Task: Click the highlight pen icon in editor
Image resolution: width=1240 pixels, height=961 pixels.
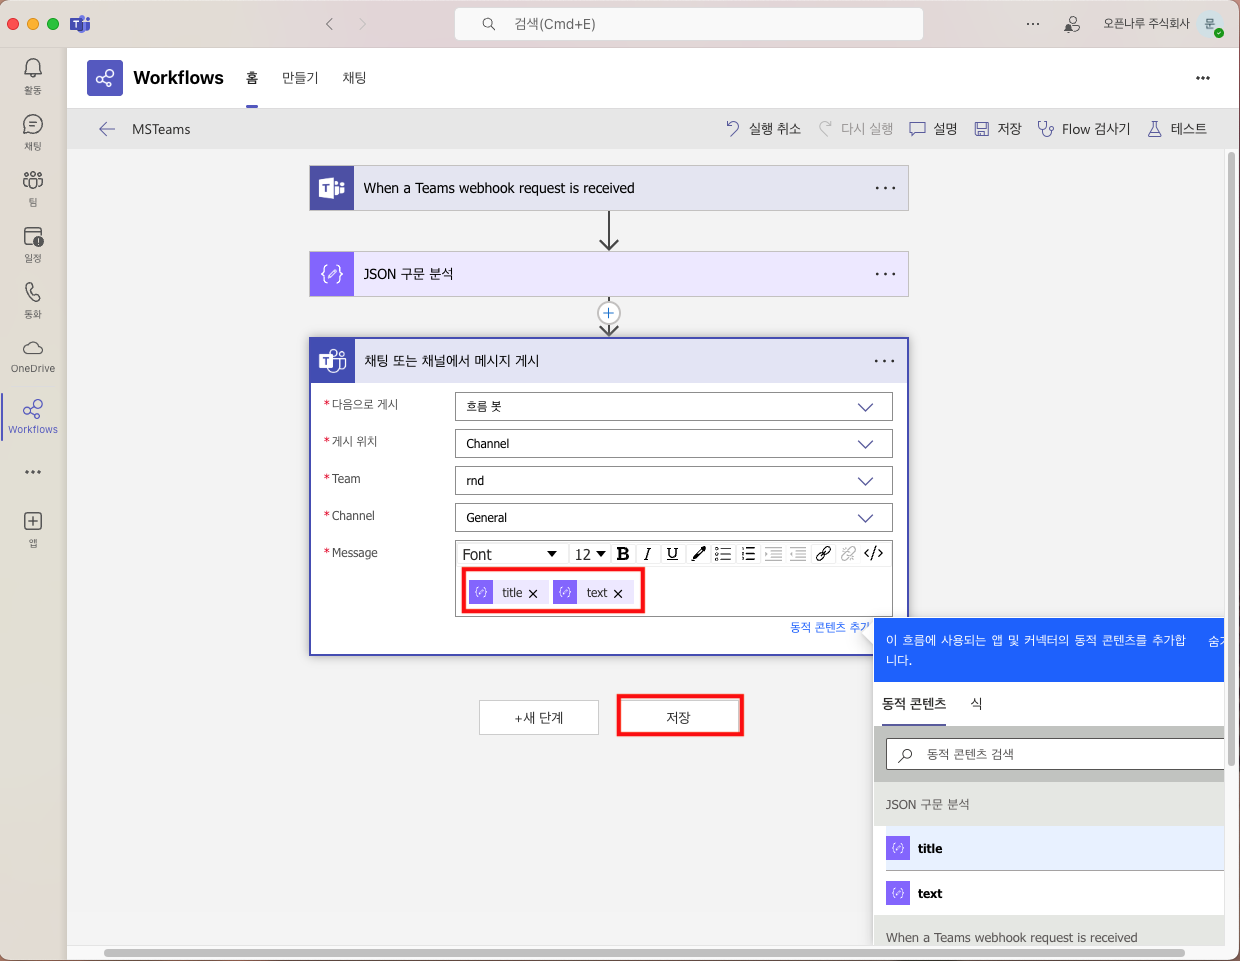Action: pyautogui.click(x=698, y=554)
